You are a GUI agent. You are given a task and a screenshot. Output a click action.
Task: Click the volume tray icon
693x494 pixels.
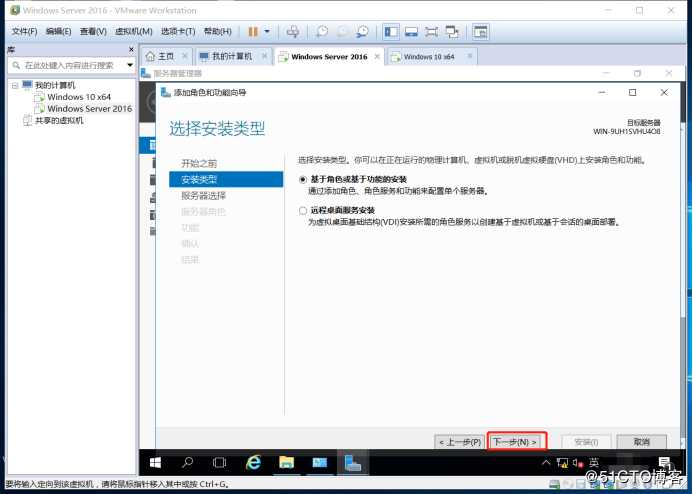point(578,463)
